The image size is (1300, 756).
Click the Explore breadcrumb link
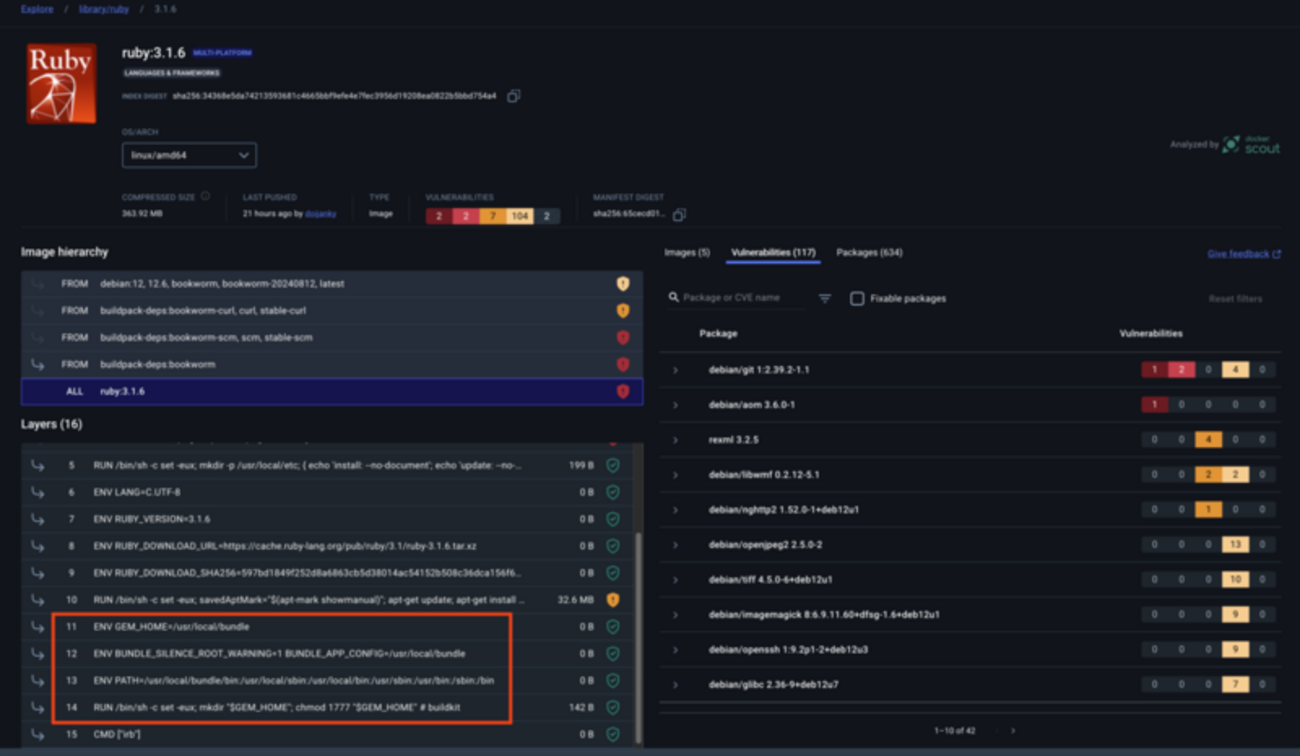pos(37,10)
